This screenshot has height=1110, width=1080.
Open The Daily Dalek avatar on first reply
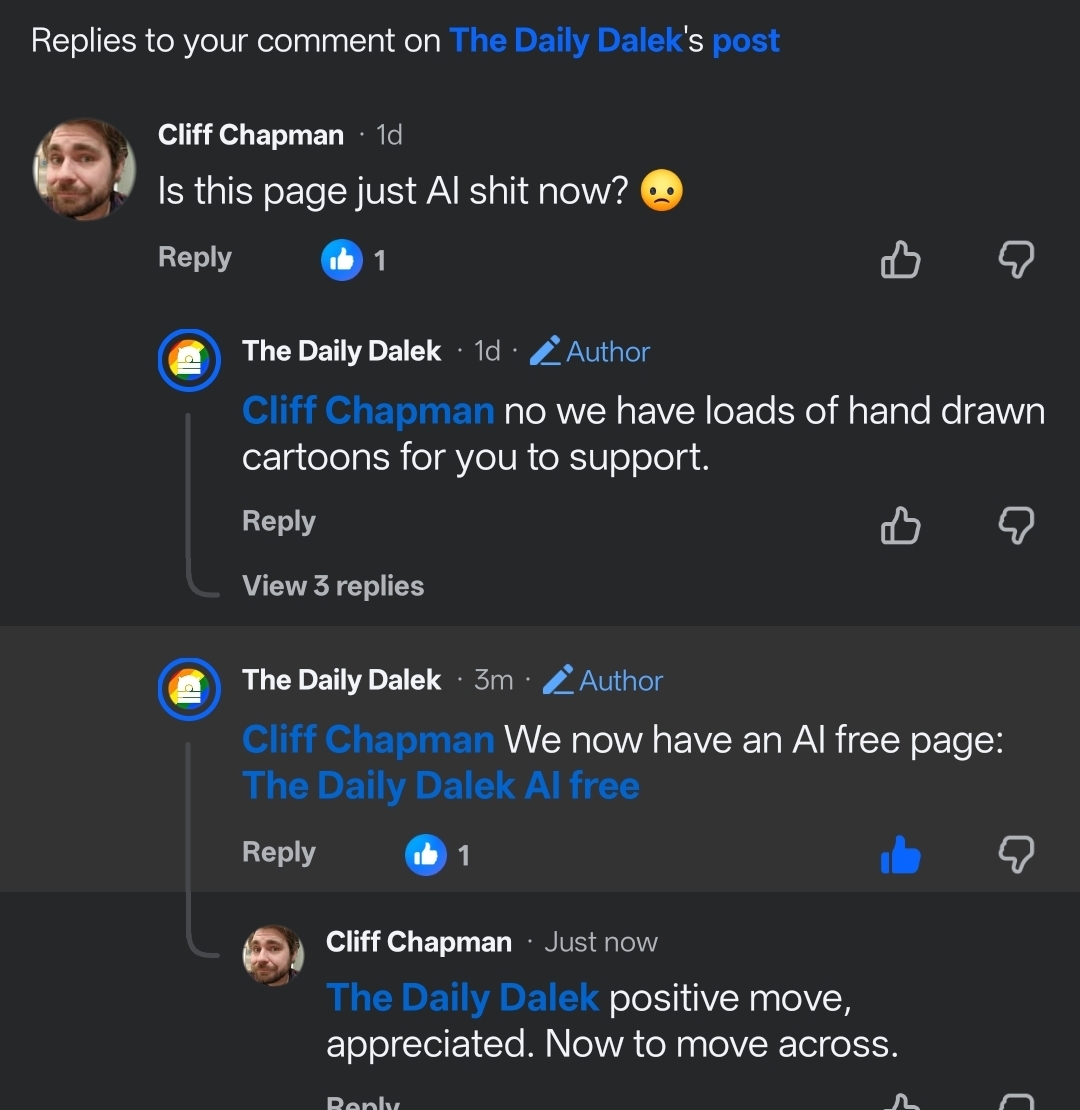pyautogui.click(x=189, y=360)
